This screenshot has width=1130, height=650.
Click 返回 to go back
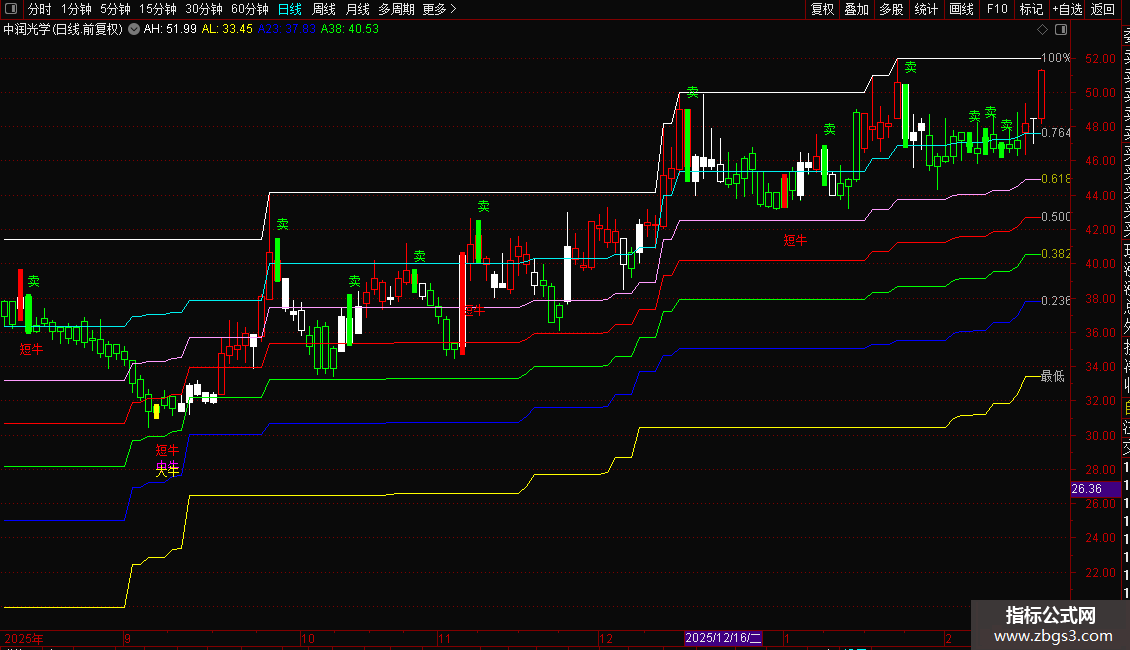tap(1103, 9)
